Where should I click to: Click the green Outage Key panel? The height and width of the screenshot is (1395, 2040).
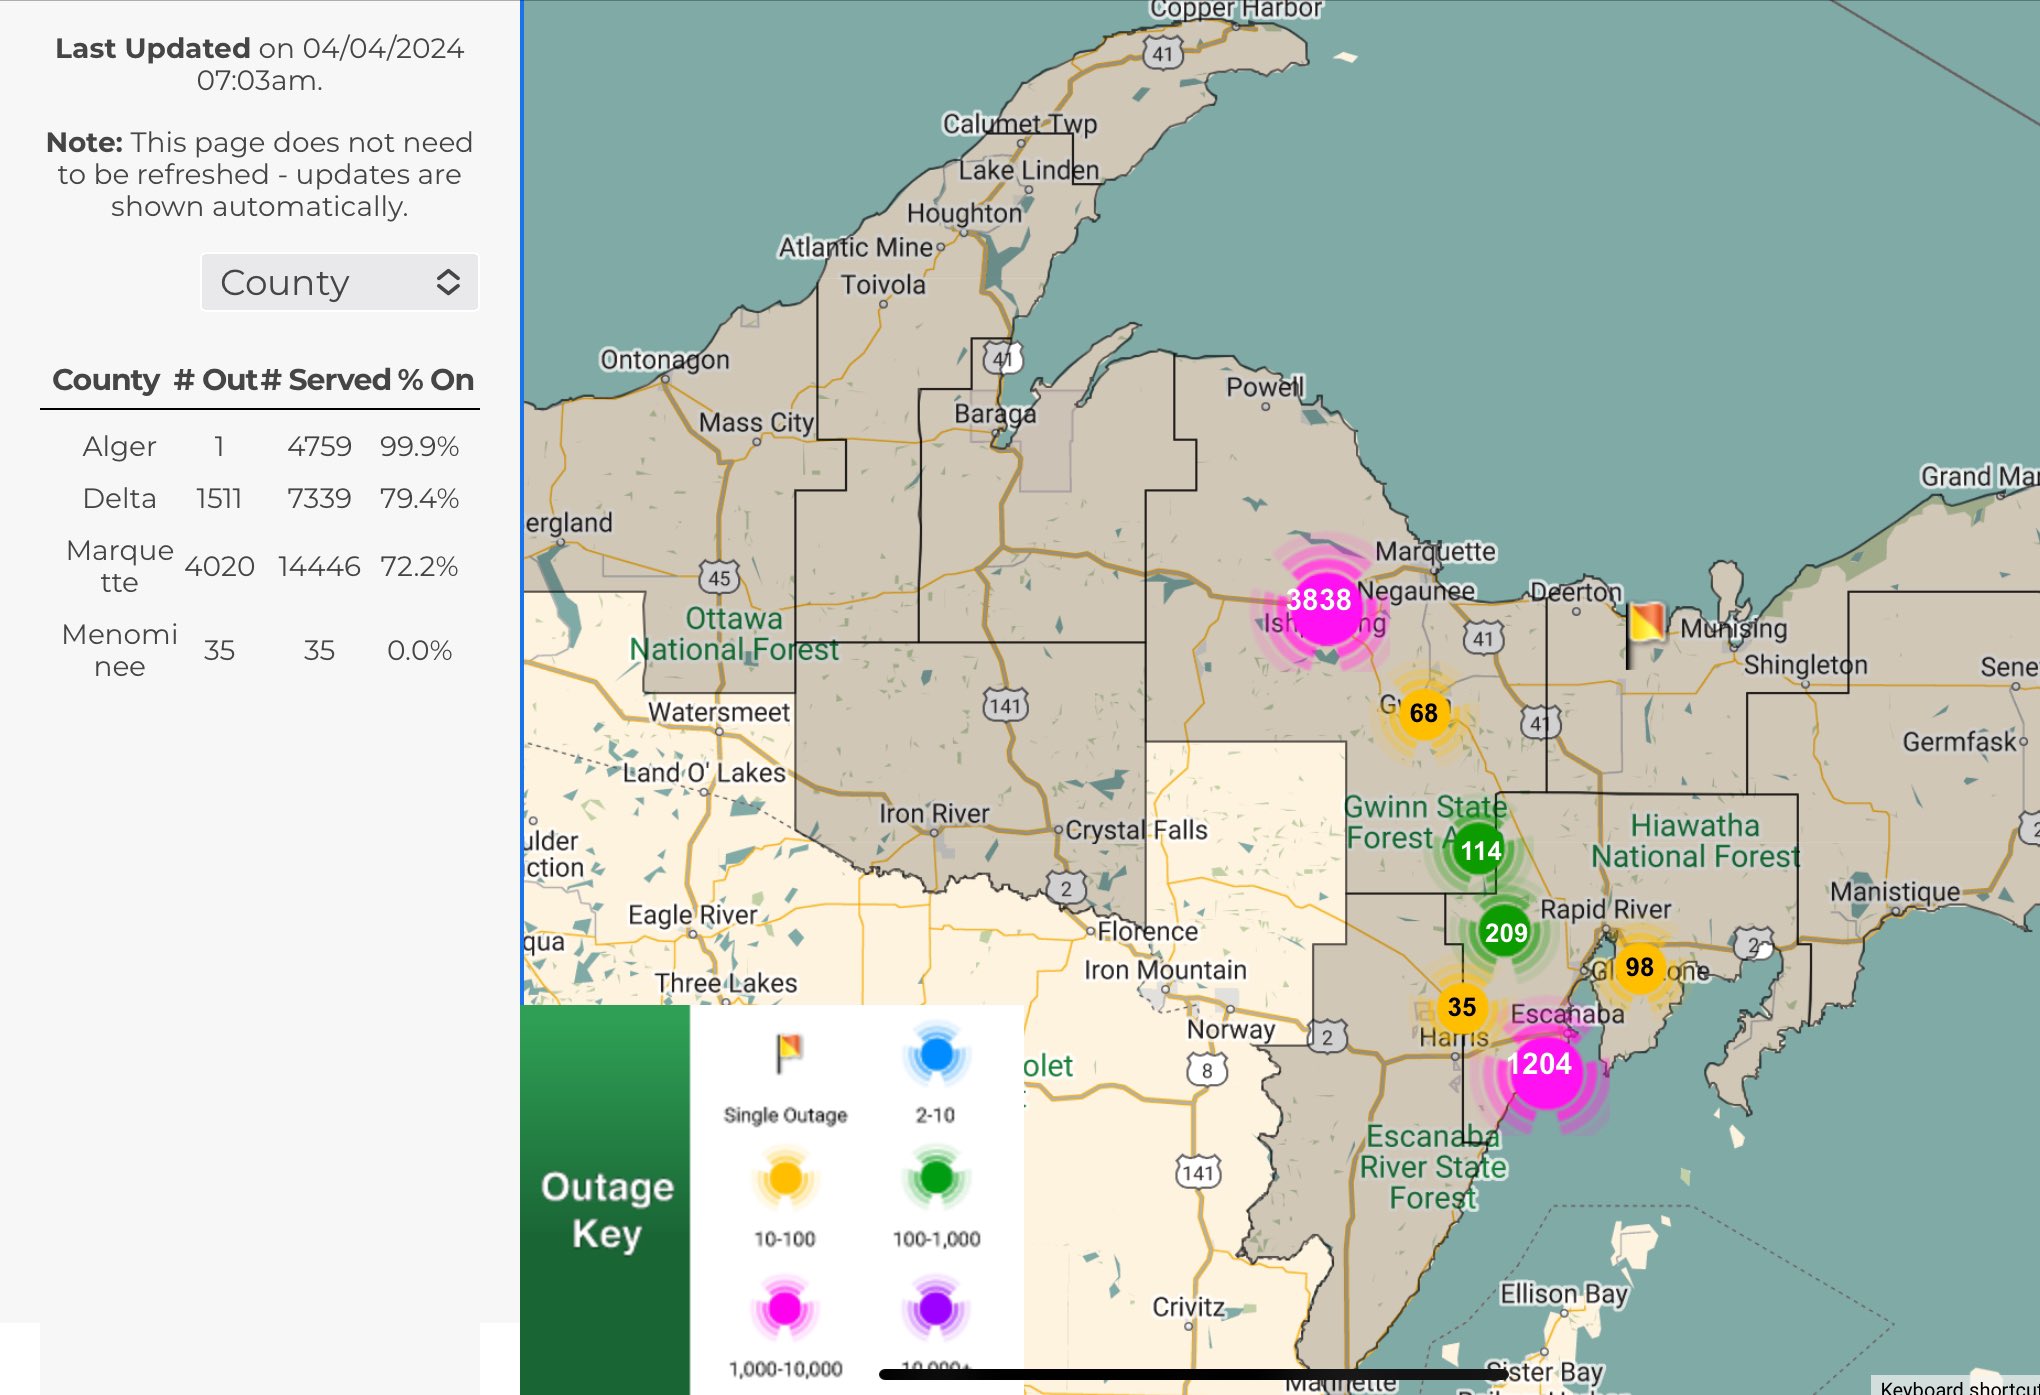(x=606, y=1208)
